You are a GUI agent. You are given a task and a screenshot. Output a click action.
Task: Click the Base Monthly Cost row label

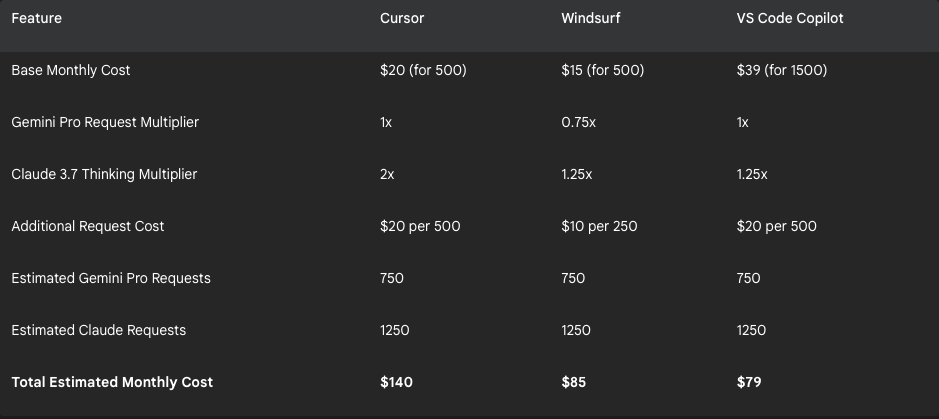(x=71, y=70)
